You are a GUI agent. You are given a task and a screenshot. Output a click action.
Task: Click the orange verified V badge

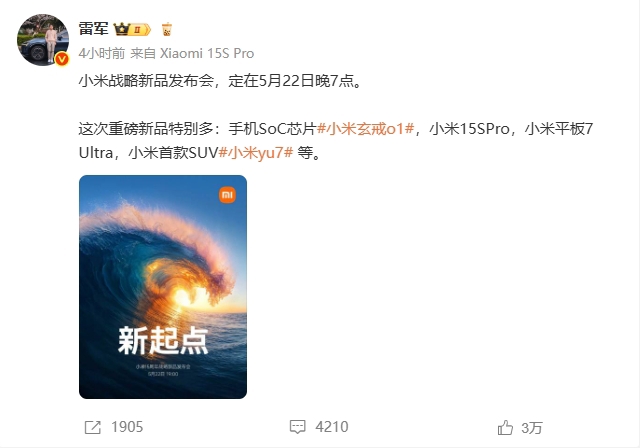62,59
